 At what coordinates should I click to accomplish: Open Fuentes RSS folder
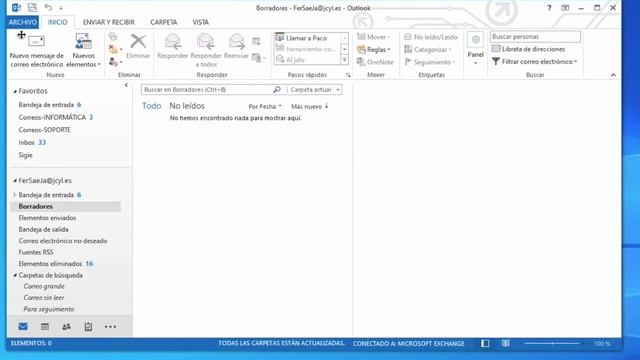(36, 252)
